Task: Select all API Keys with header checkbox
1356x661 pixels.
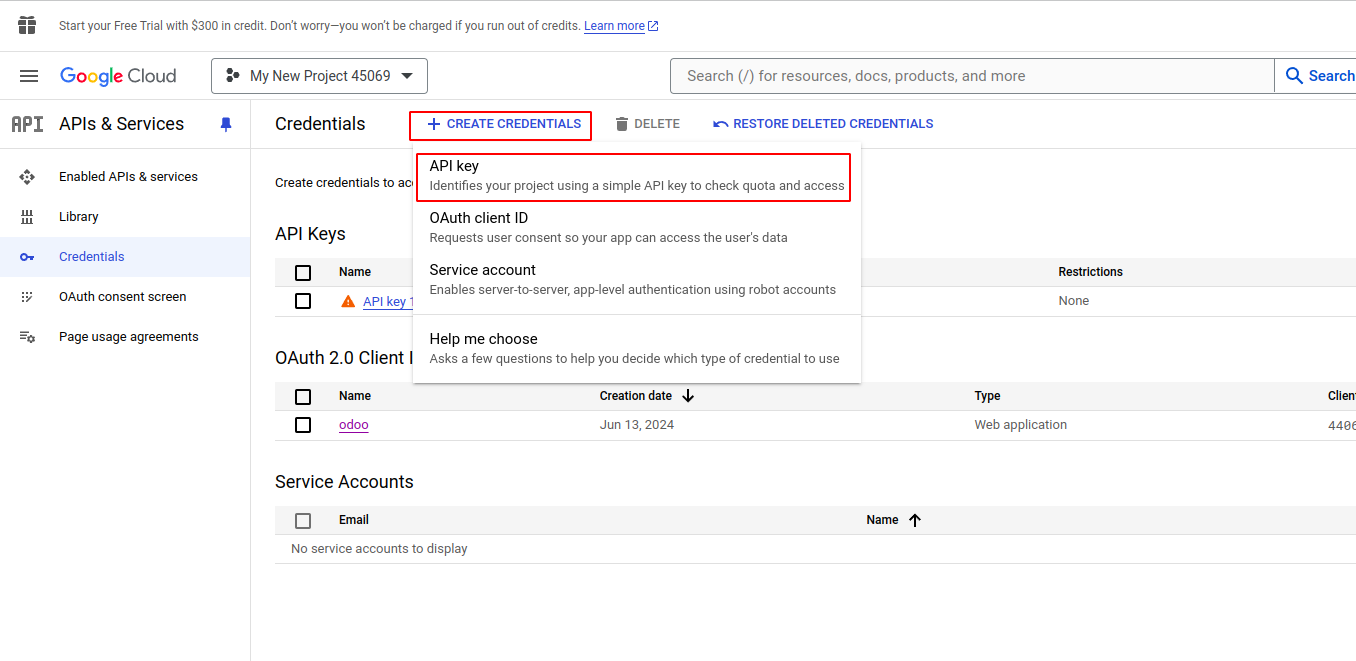Action: (303, 272)
